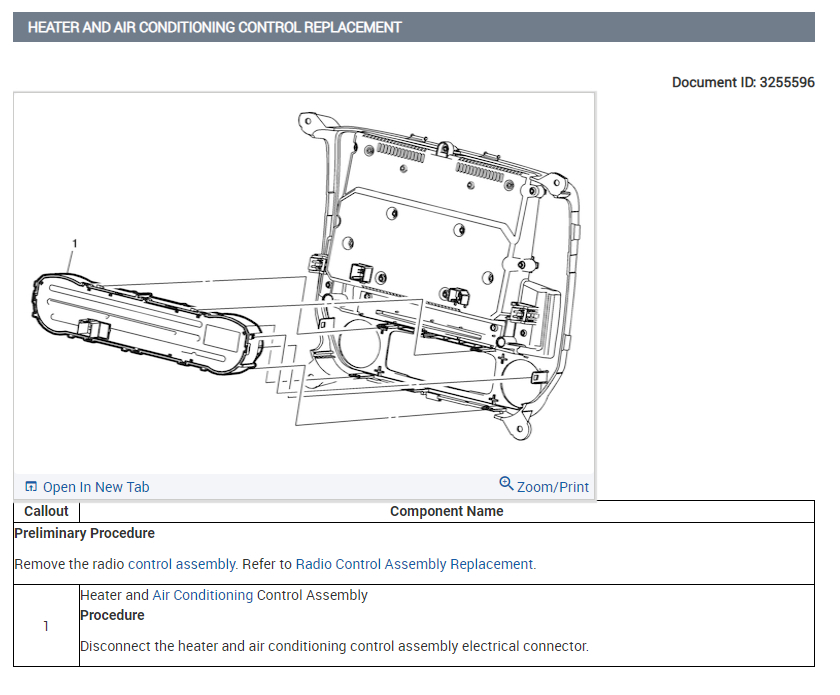
Task: Click the Open In New Tab icon
Action: [31, 487]
